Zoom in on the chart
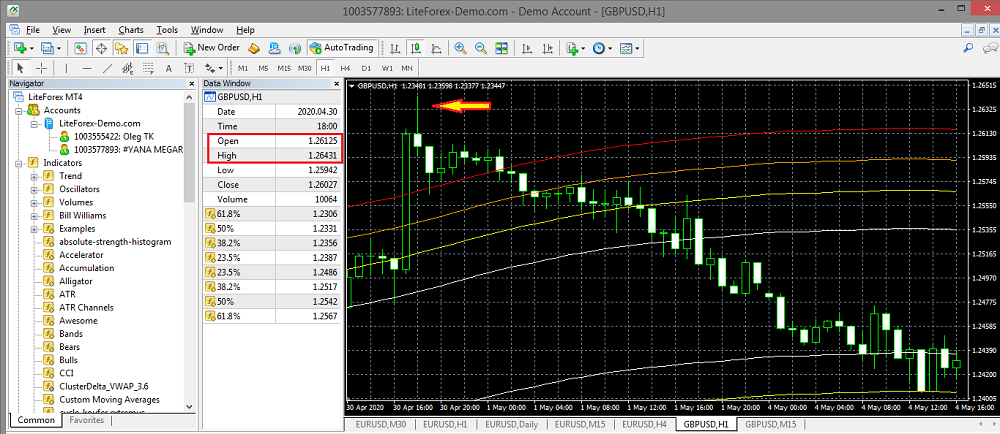 460,48
